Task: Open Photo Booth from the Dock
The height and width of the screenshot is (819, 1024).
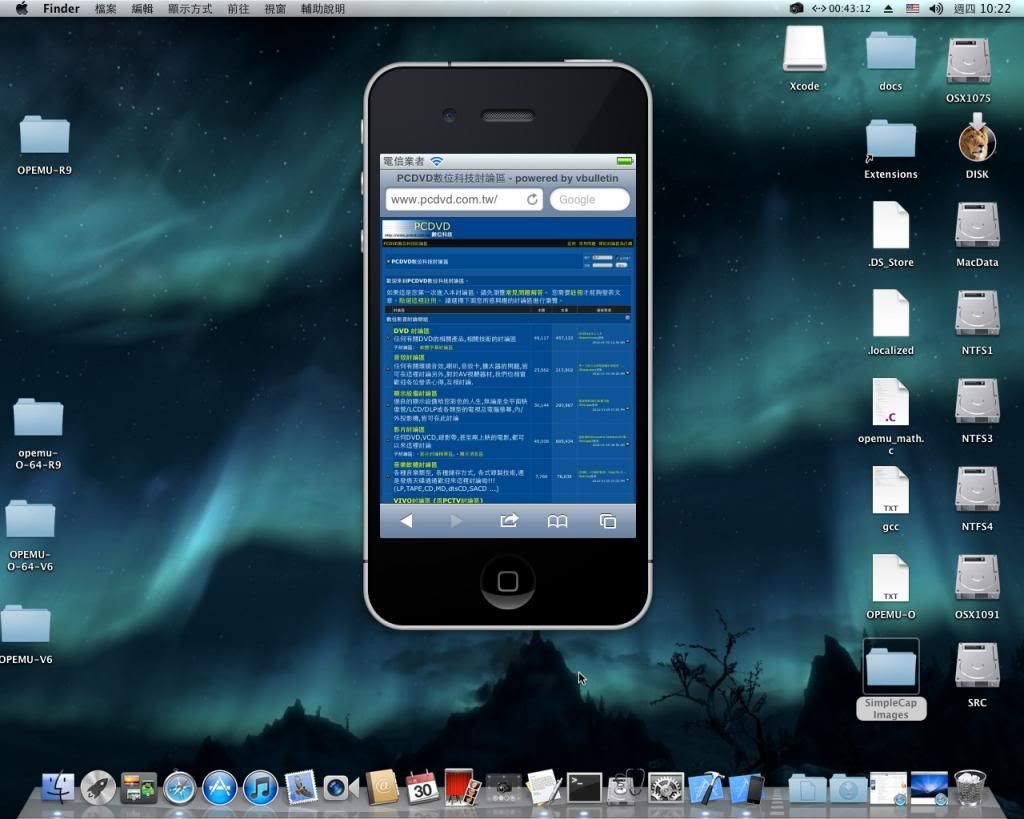Action: [462, 787]
